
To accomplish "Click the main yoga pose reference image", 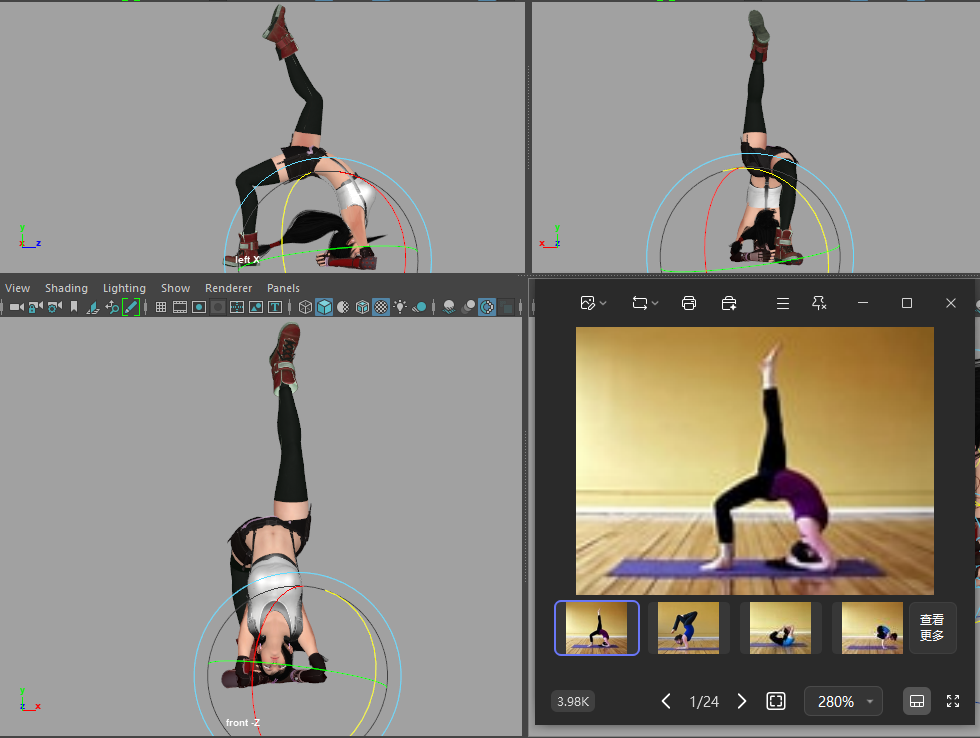I will pos(755,461).
